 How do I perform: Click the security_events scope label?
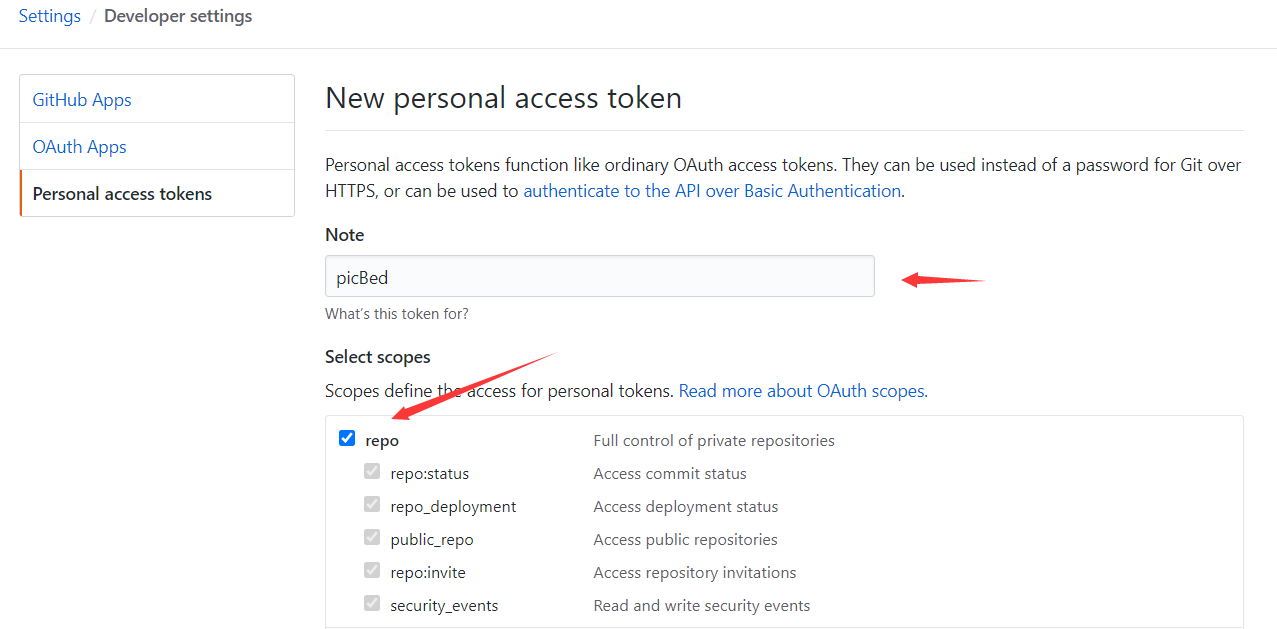click(x=444, y=605)
